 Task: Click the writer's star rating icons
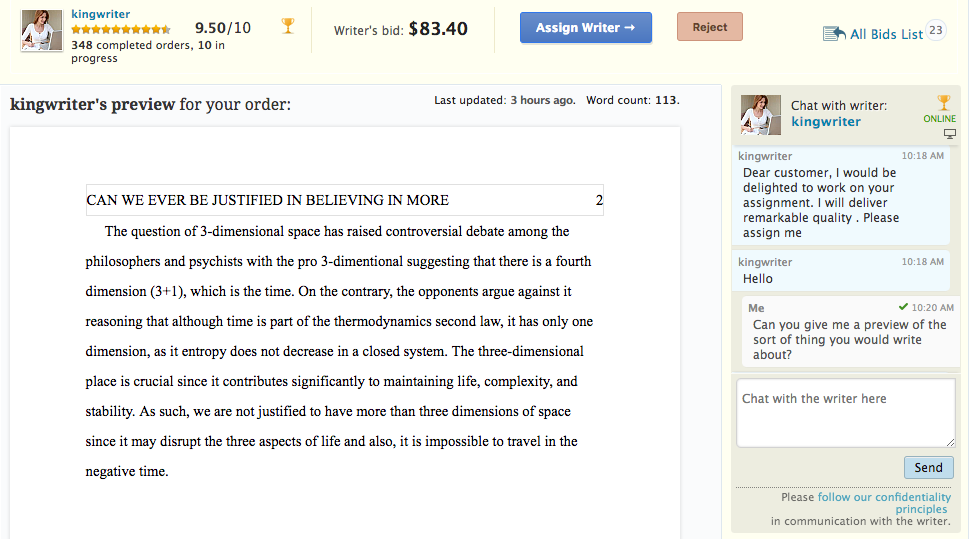click(121, 30)
